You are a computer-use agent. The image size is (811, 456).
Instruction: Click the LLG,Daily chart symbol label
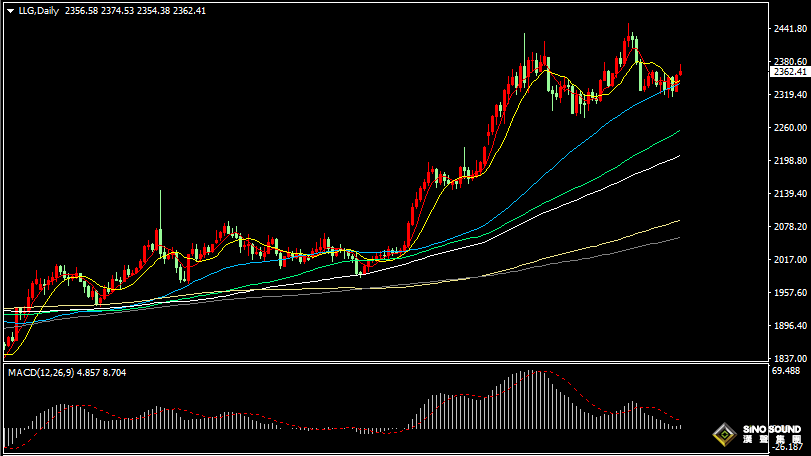[39, 11]
